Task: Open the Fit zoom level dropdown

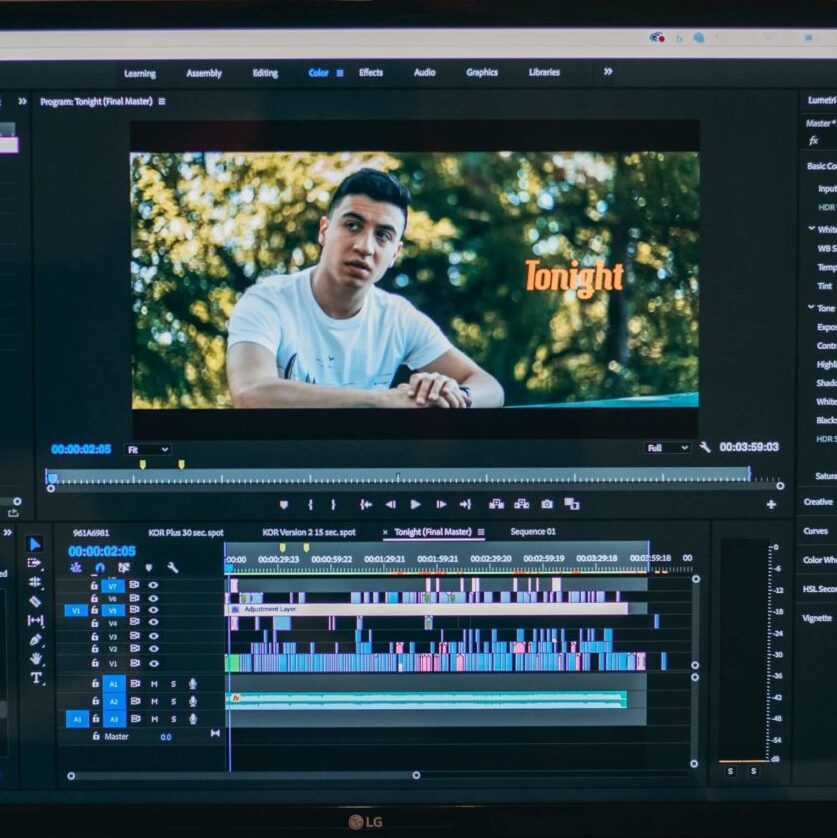Action: click(x=148, y=450)
